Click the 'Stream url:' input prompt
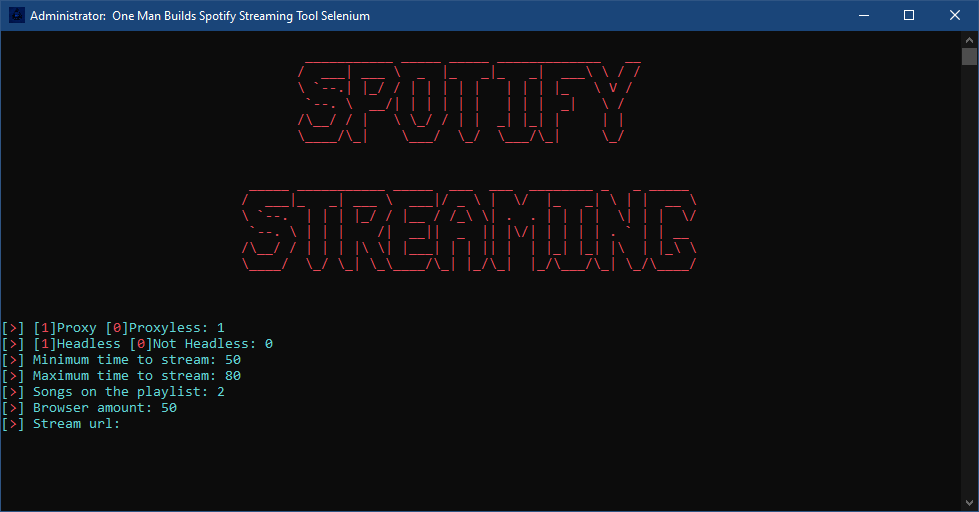The height and width of the screenshot is (512, 979). tap(61, 424)
